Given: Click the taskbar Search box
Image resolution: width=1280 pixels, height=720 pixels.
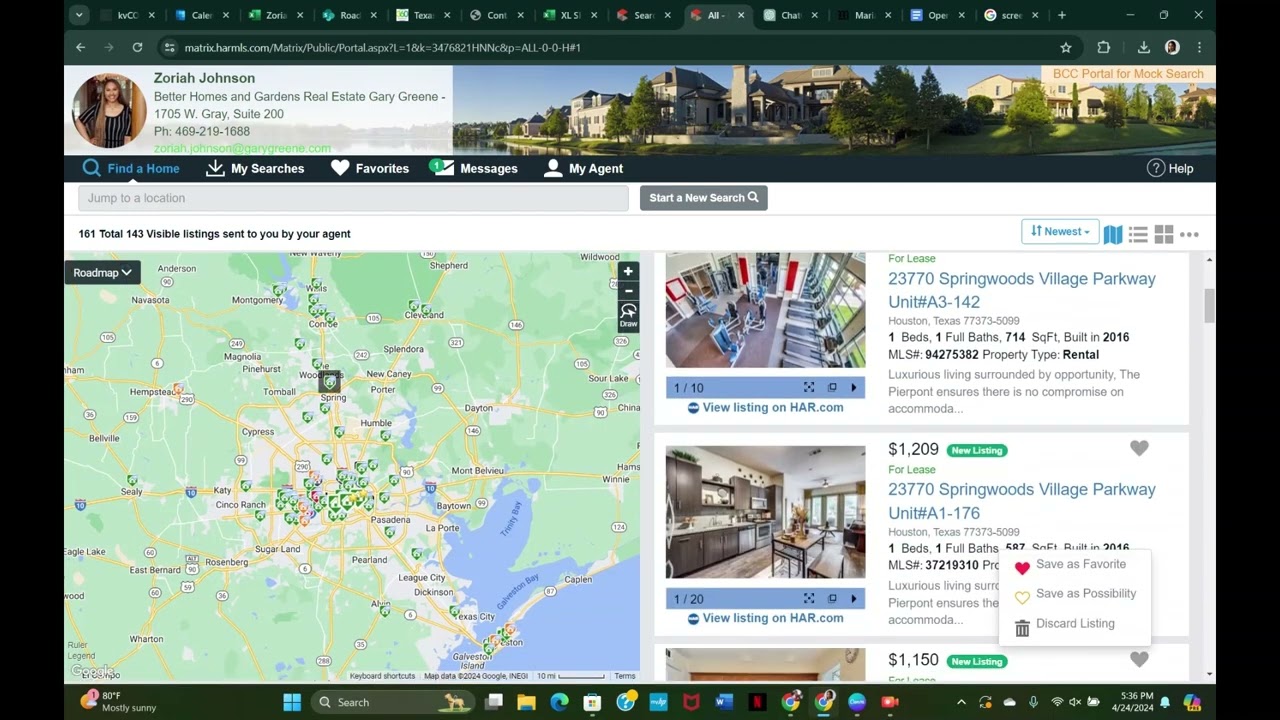Looking at the screenshot, I should (x=393, y=702).
